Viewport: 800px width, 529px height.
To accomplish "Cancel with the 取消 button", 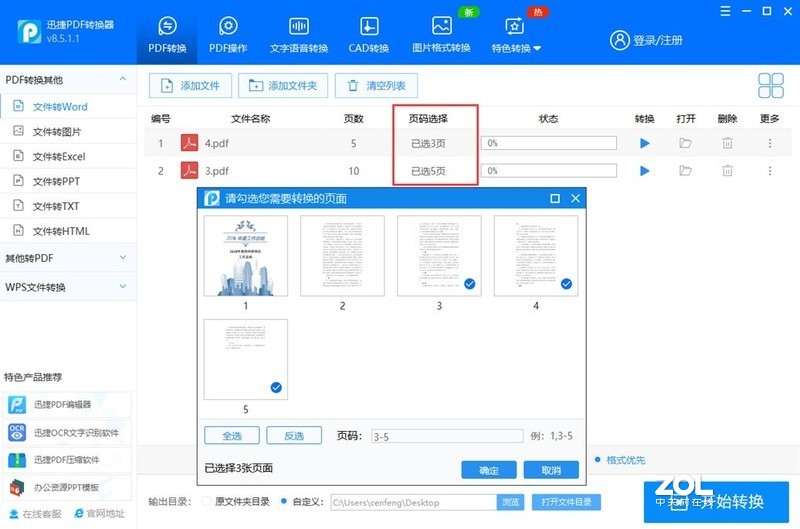I will (551, 470).
